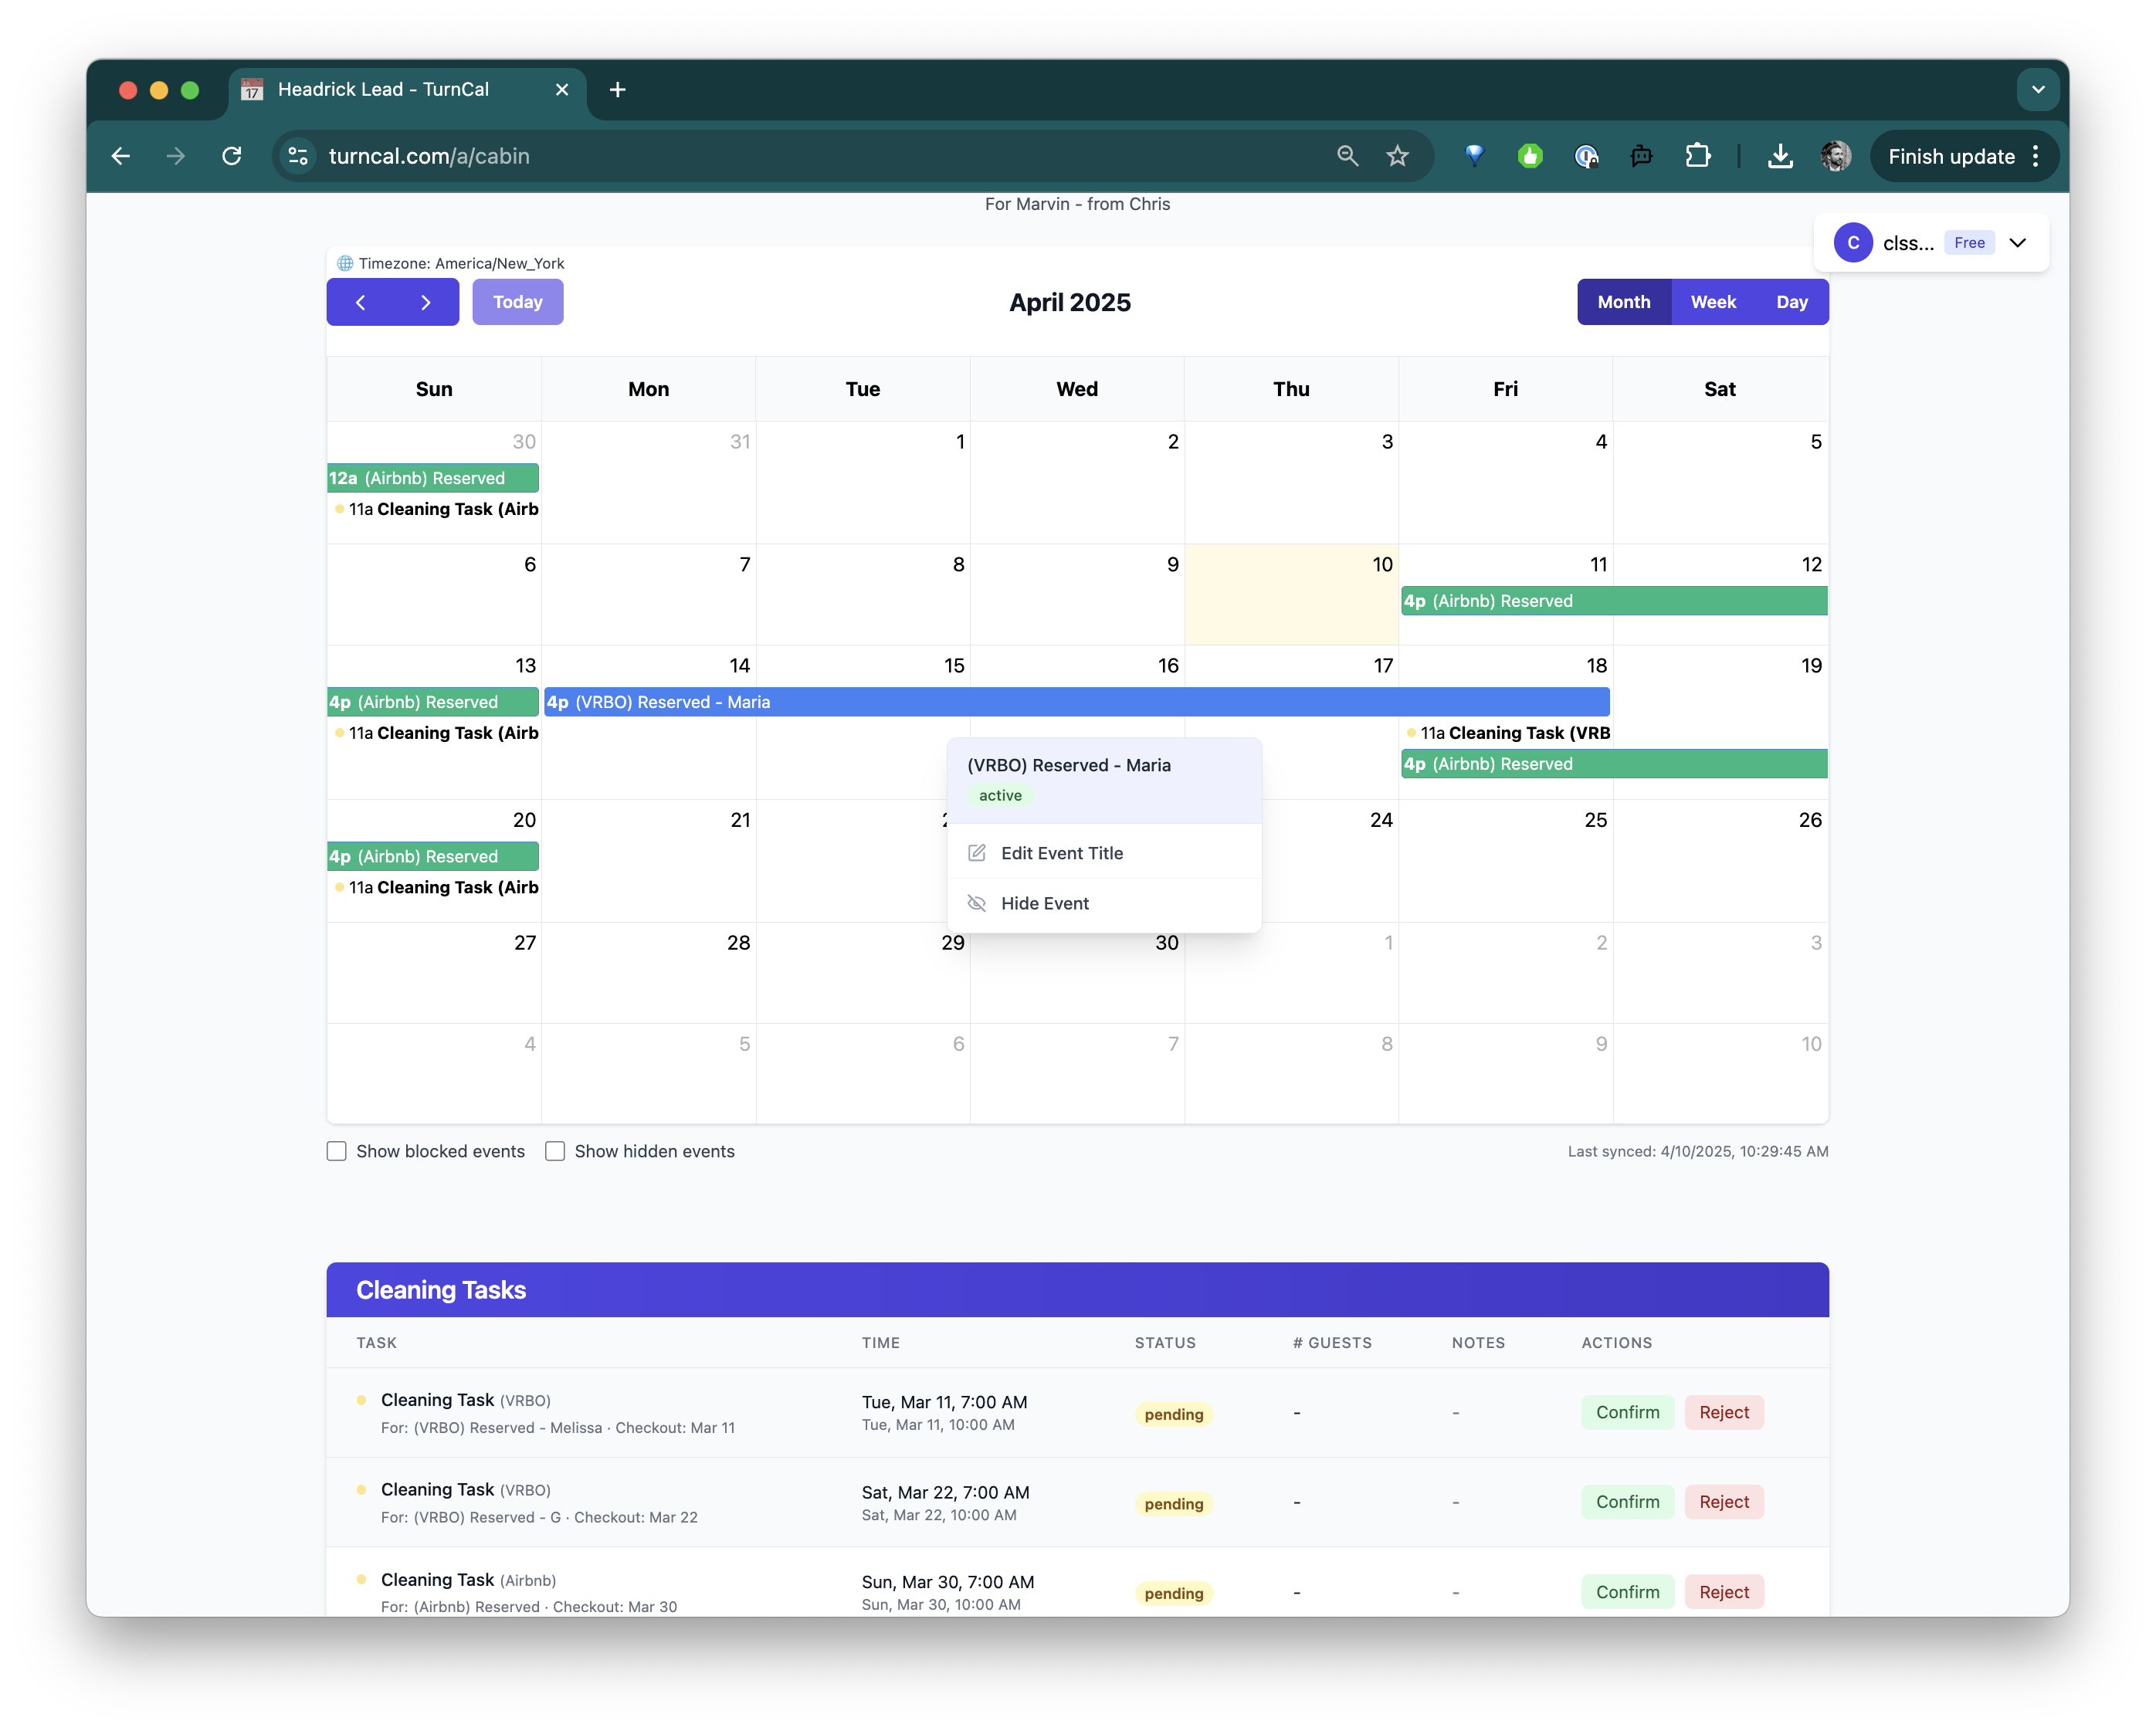Image resolution: width=2156 pixels, height=1731 pixels.
Task: Click the zoom magnifier icon in the address bar
Action: [1347, 156]
